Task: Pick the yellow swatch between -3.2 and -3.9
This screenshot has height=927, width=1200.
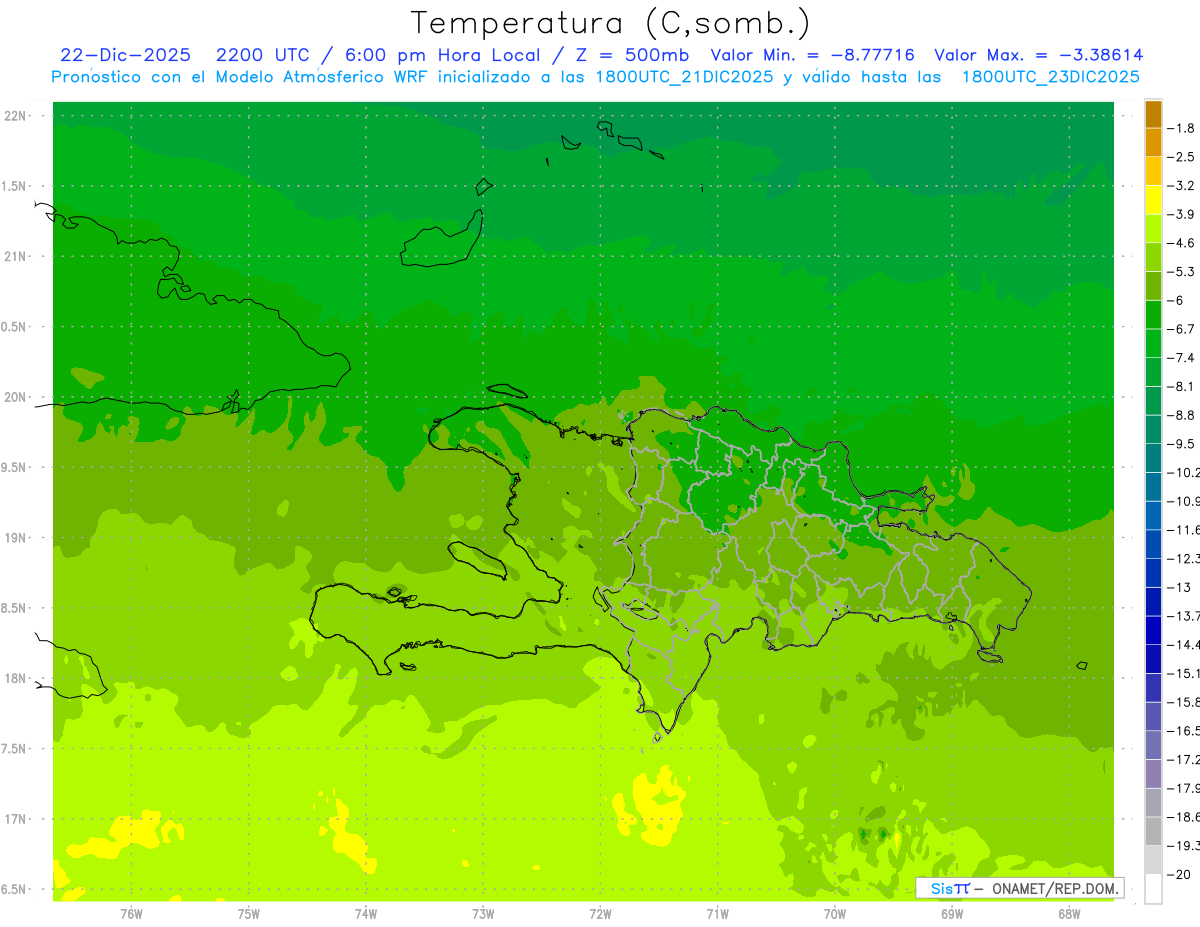Action: click(1153, 200)
